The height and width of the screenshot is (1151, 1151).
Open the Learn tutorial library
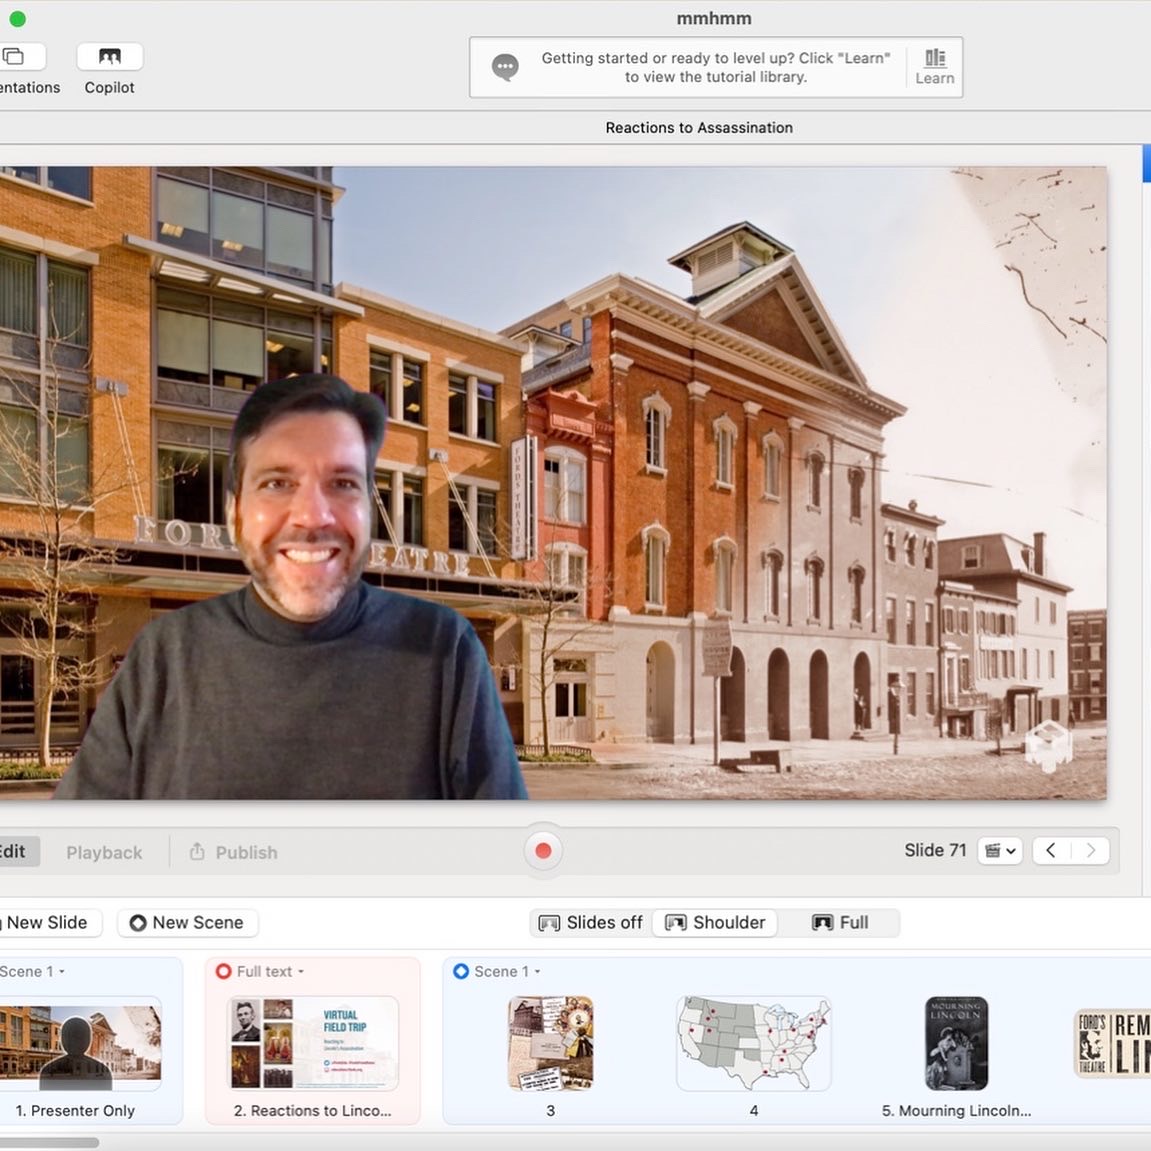pos(934,67)
